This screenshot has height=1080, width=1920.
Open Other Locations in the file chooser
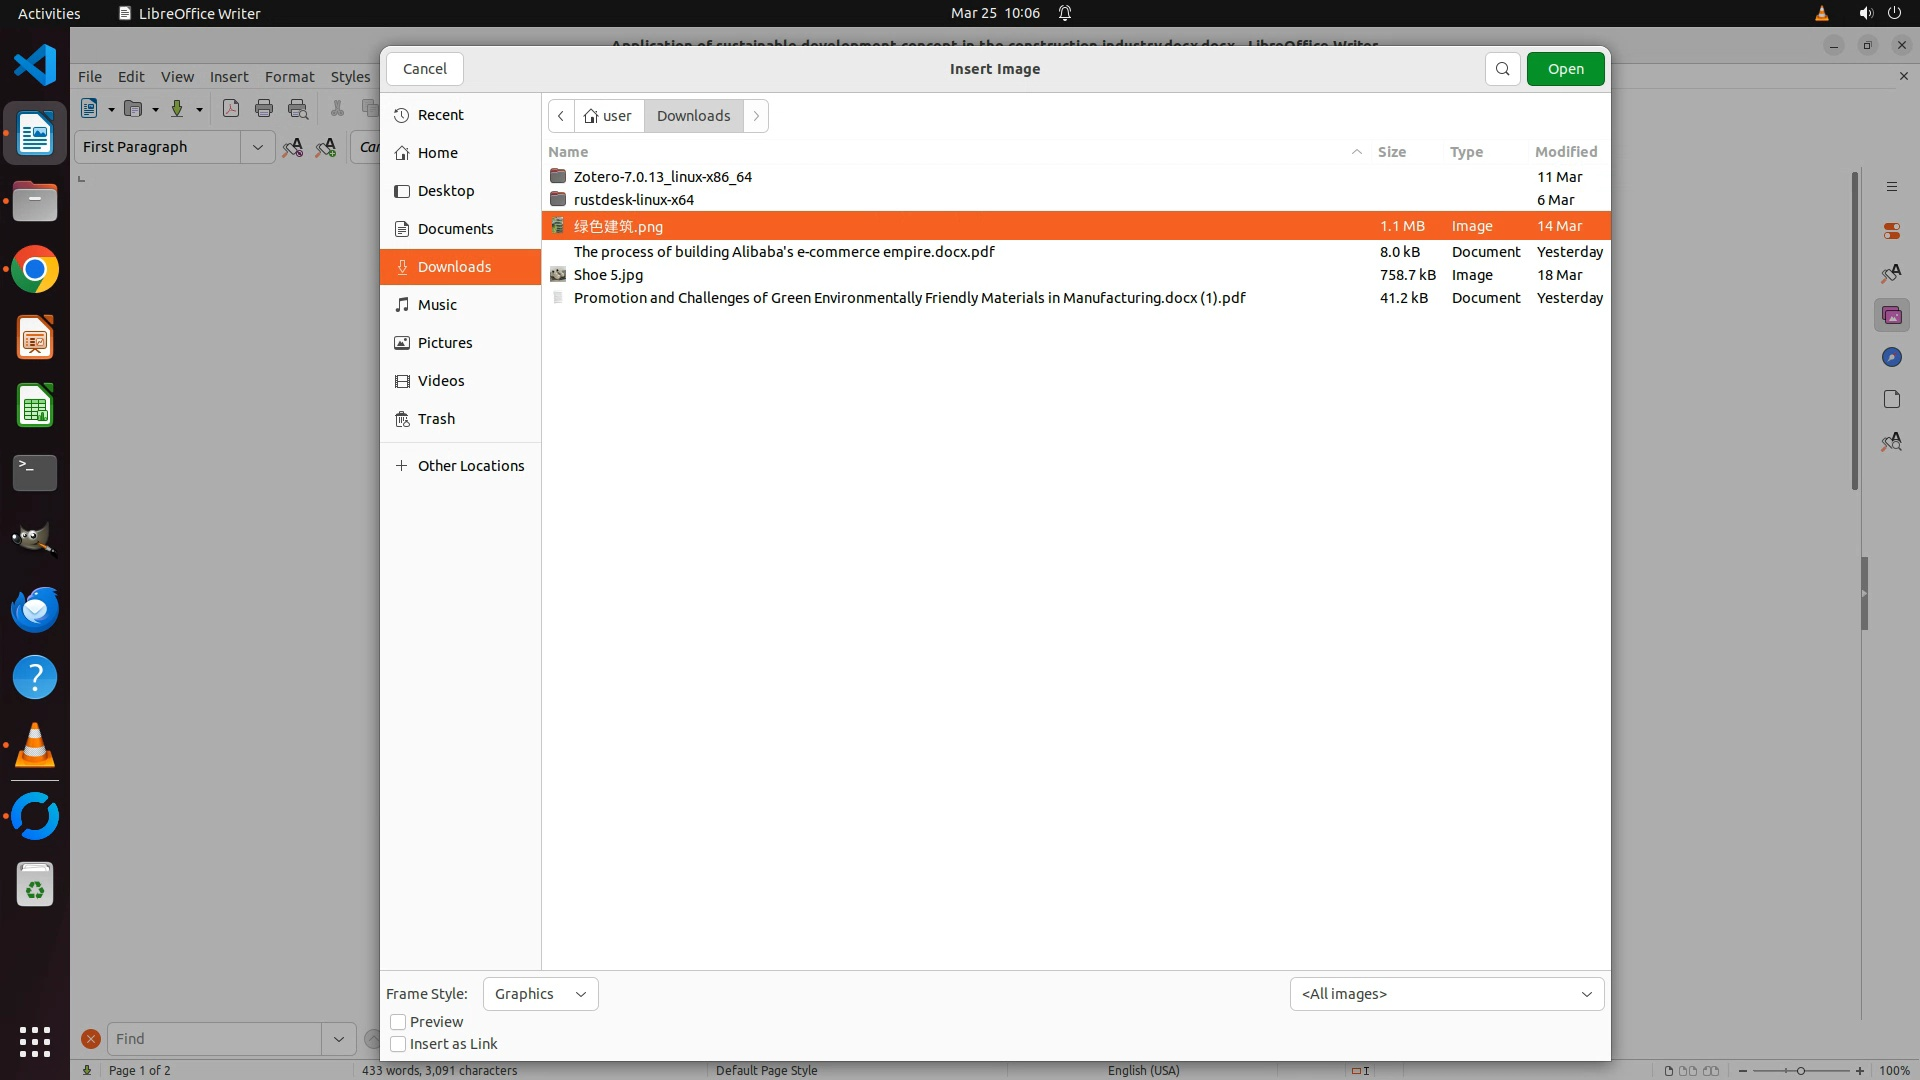[470, 466]
